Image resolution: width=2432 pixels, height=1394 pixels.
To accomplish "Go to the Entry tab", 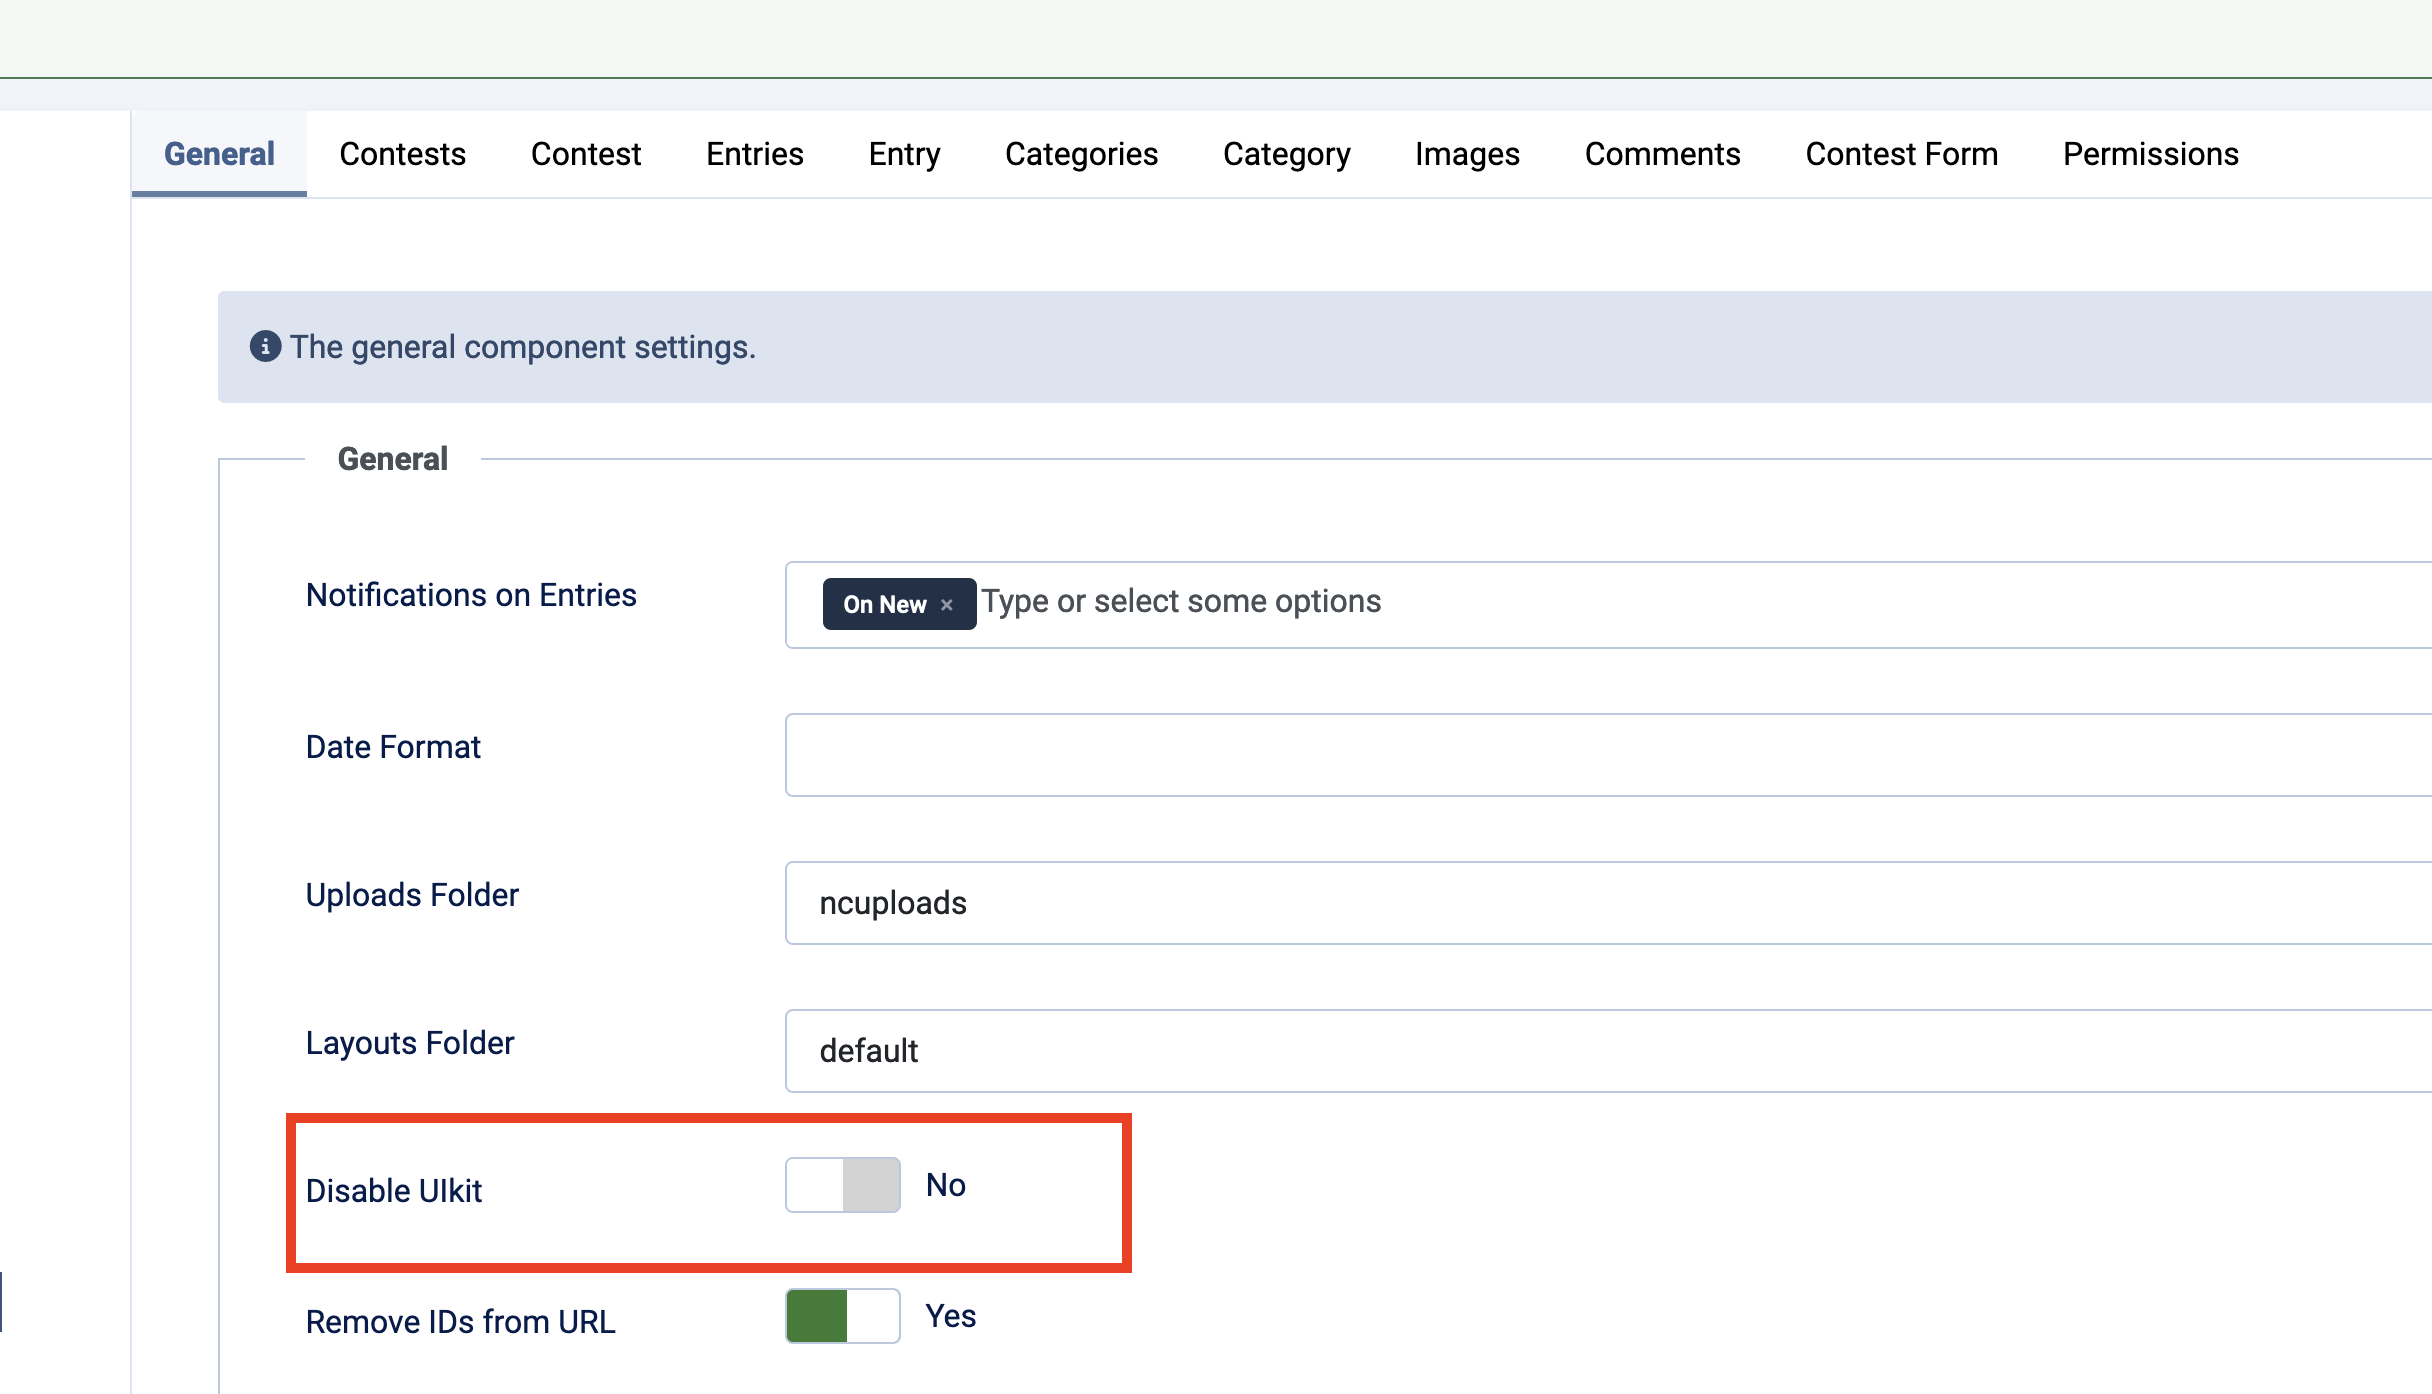I will pyautogui.click(x=904, y=154).
